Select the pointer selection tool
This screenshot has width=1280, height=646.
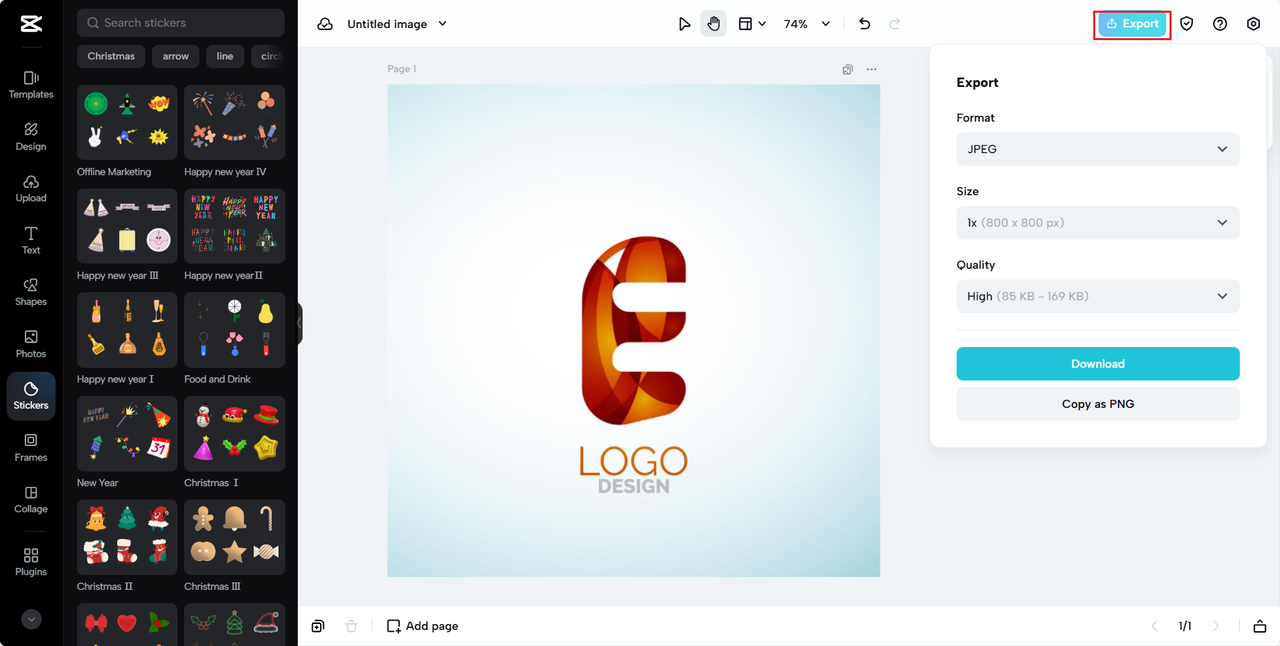tap(684, 24)
